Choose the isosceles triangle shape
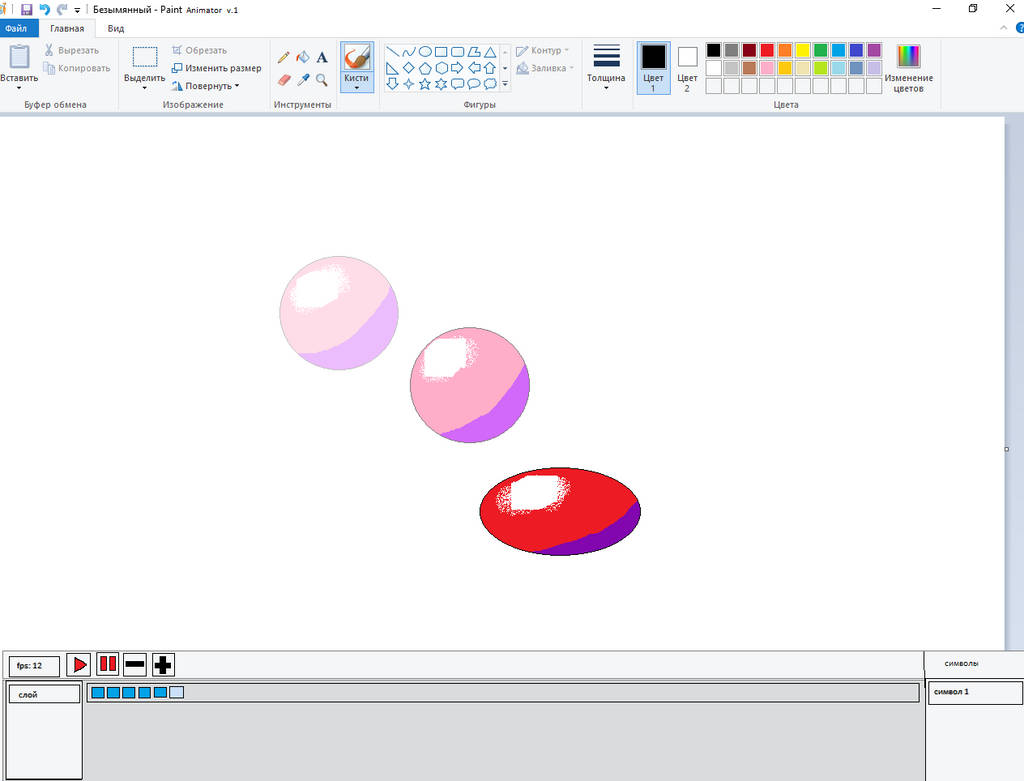The image size is (1024, 781). point(490,52)
